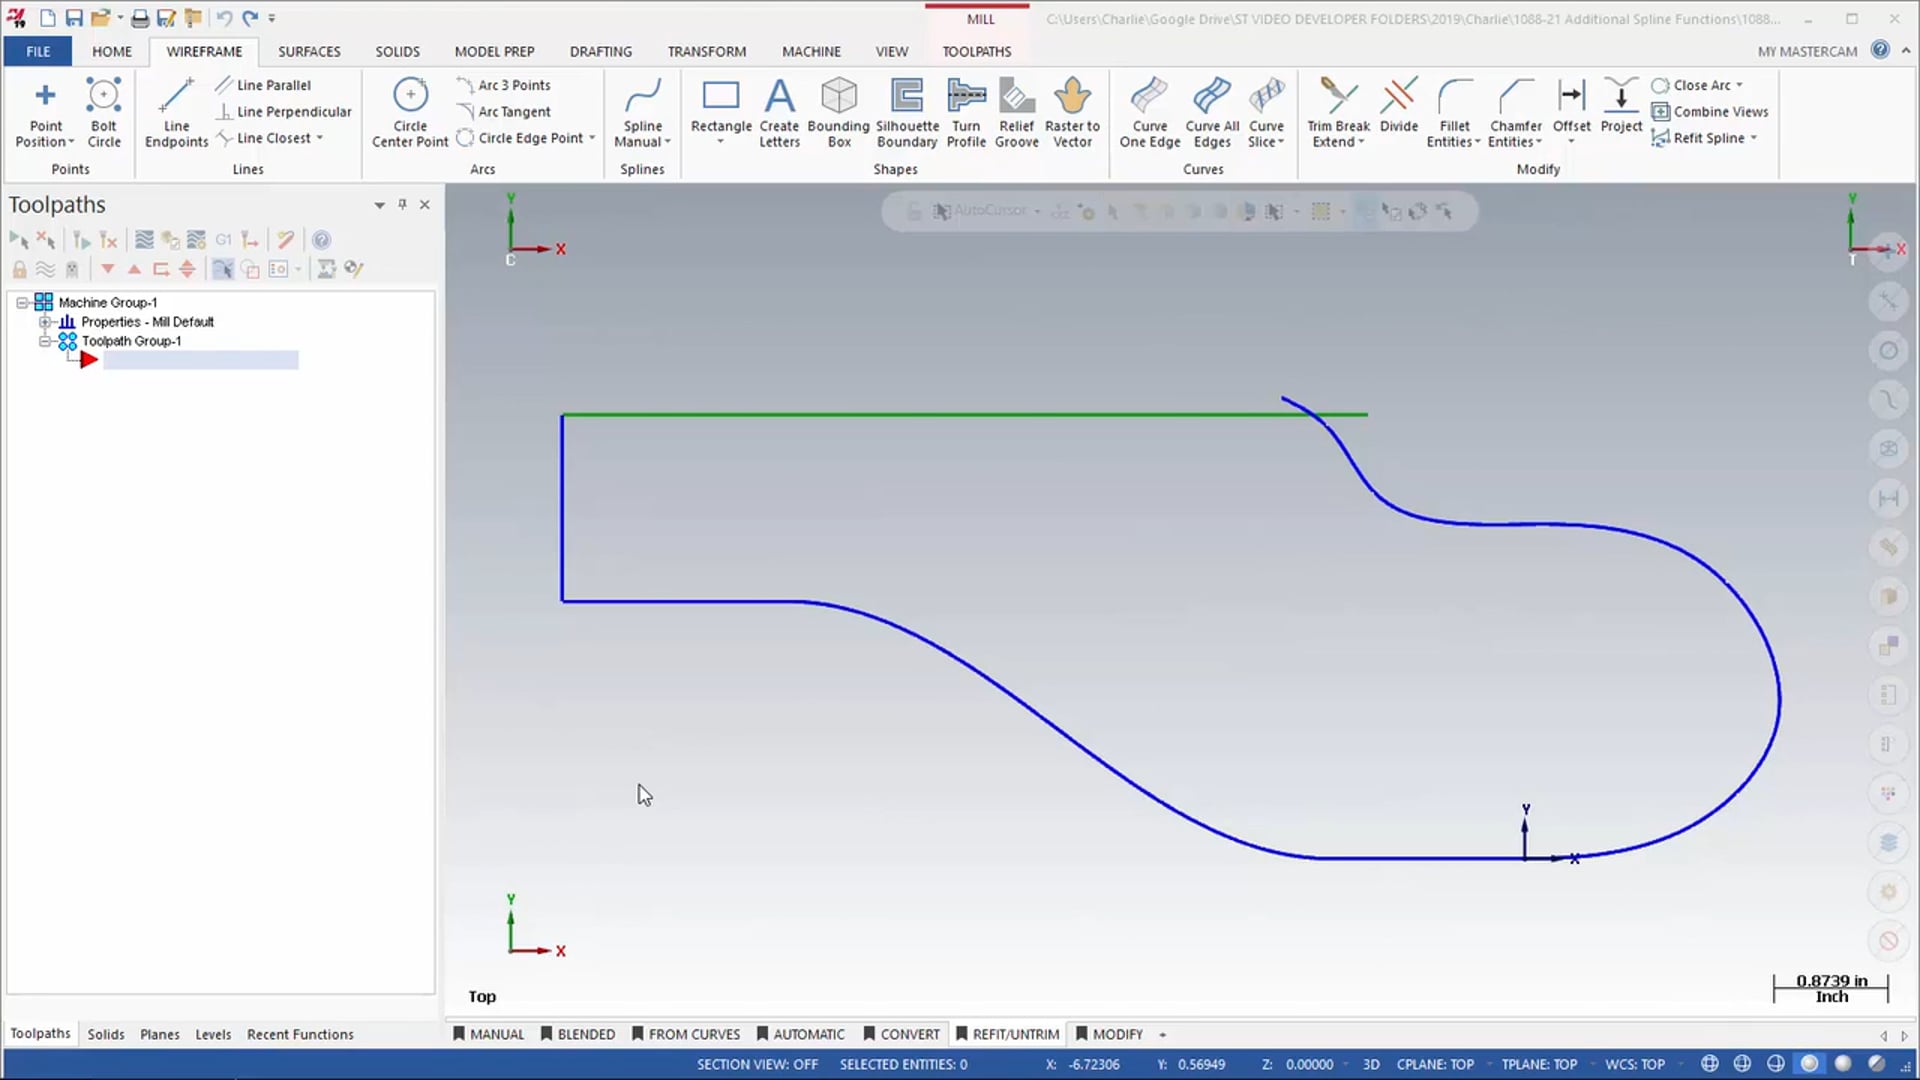Select the Raster to Vector tool

tap(1072, 111)
